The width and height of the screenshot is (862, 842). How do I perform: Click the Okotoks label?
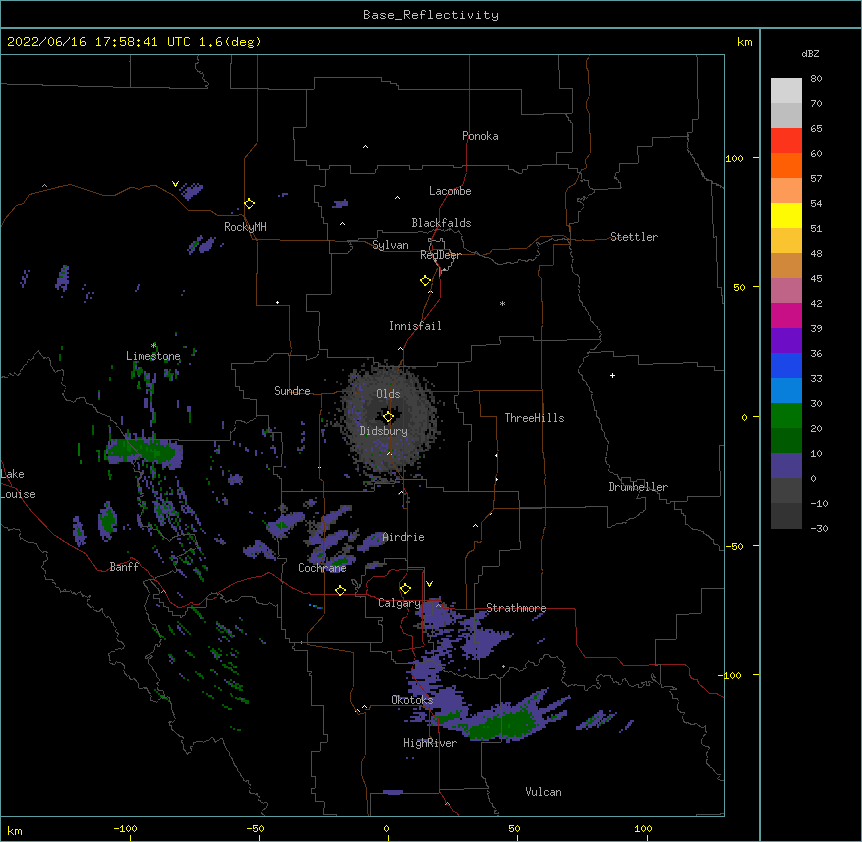[x=412, y=700]
